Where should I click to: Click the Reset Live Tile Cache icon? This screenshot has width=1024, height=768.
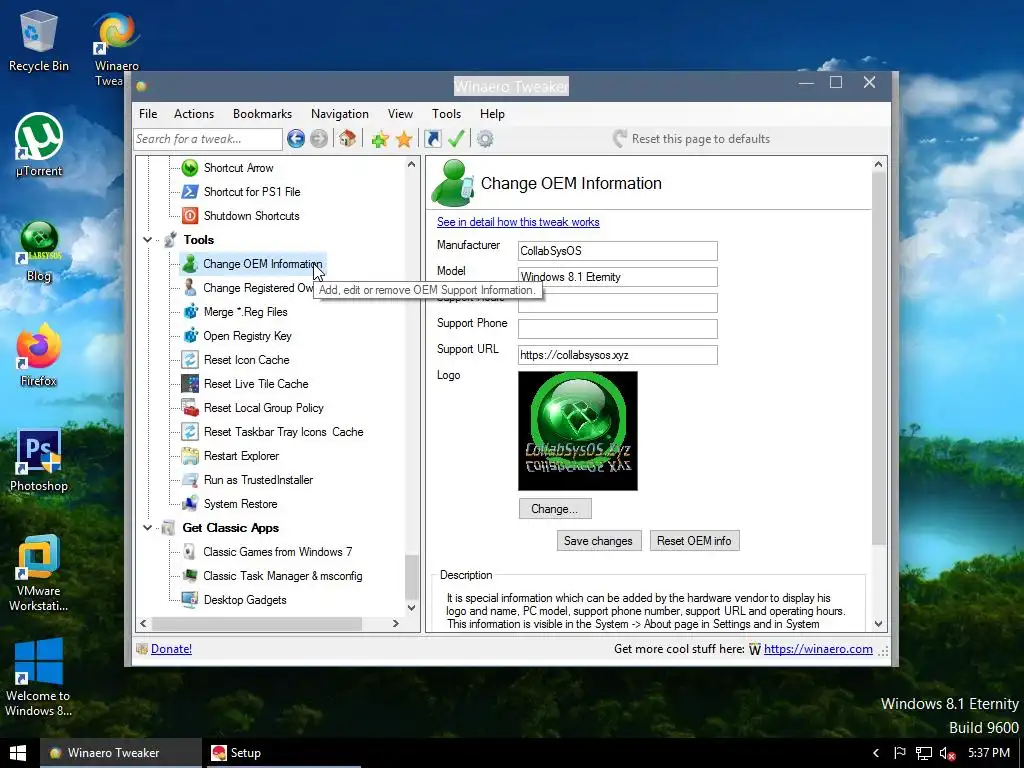point(189,384)
